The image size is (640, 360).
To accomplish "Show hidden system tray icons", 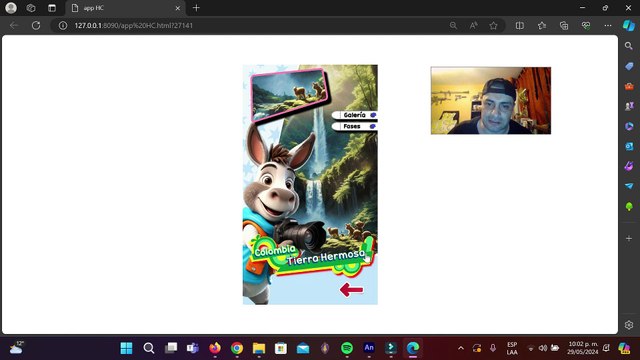I will click(461, 348).
